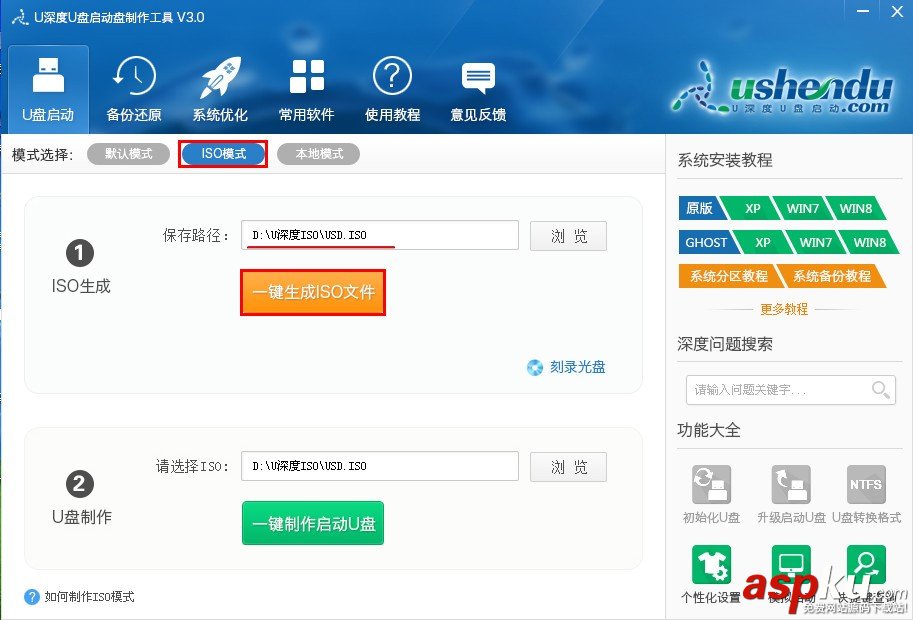
Task: Click the ushendu.com logo
Action: 784,89
